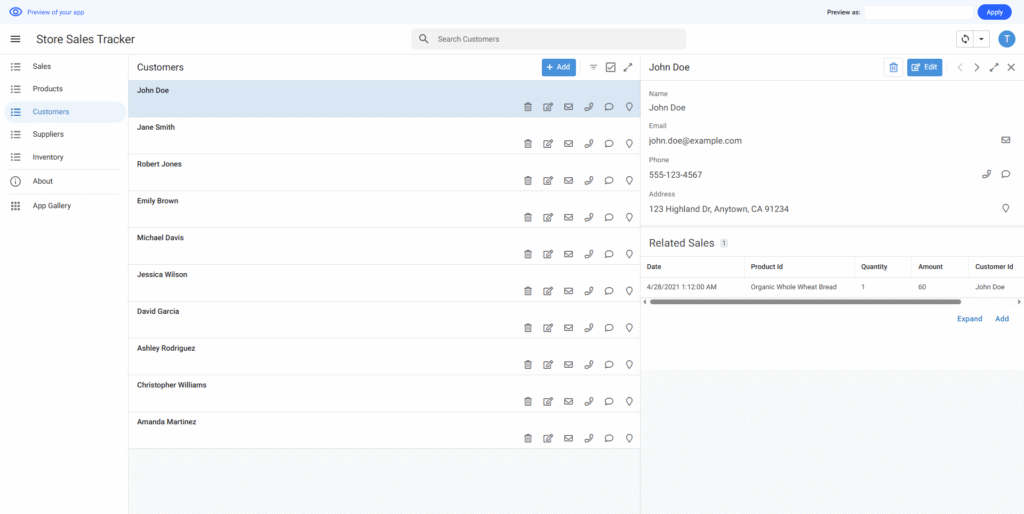Click the filter icon in Customers header

point(593,67)
